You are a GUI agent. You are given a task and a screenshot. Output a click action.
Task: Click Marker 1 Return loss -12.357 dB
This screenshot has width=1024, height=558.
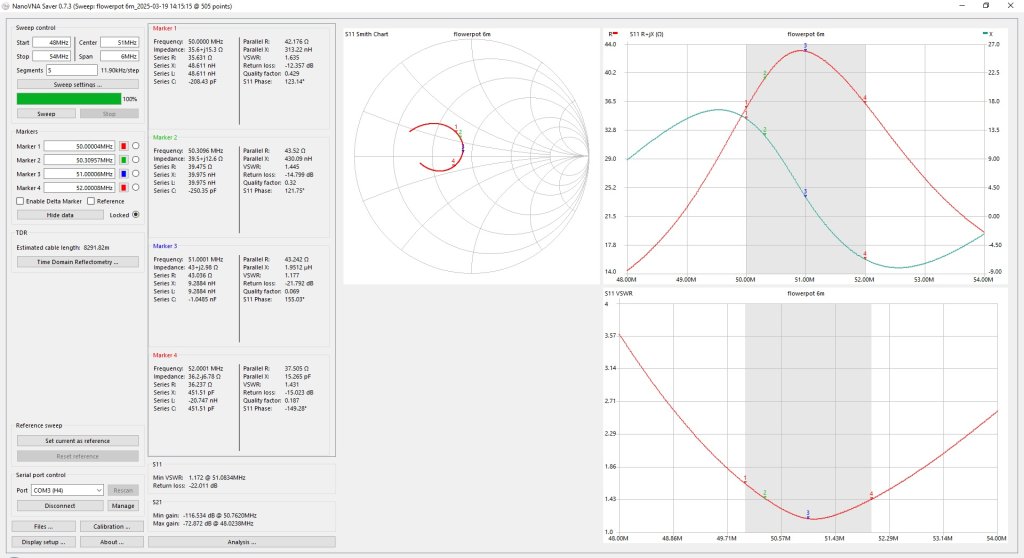tap(299, 65)
